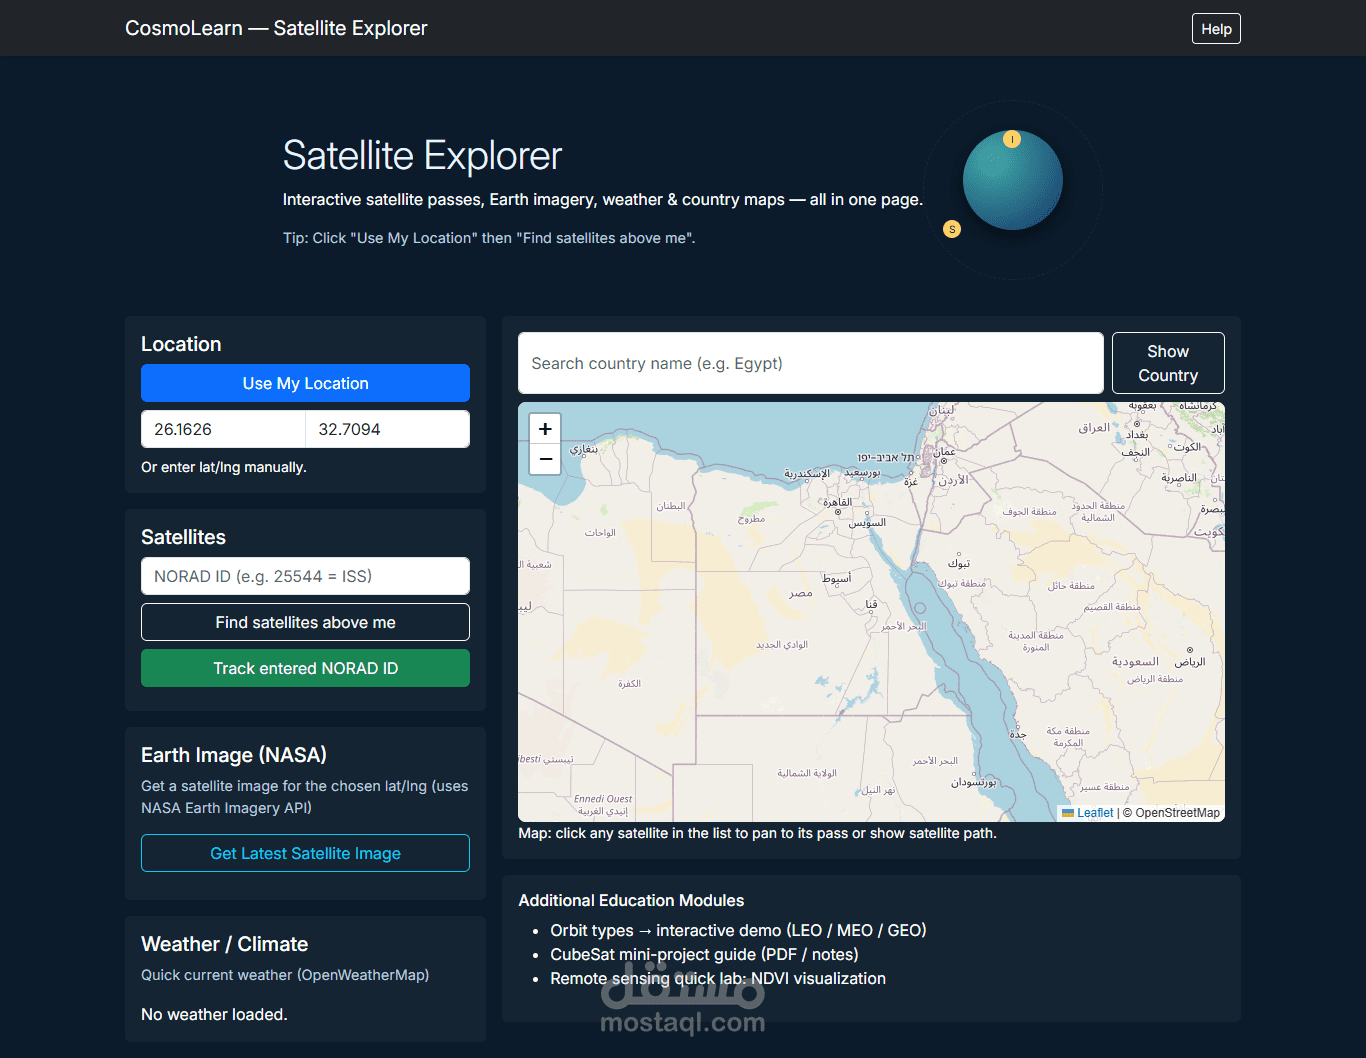Click the Additional Education Modules heading
Viewport: 1366px width, 1058px height.
click(631, 900)
